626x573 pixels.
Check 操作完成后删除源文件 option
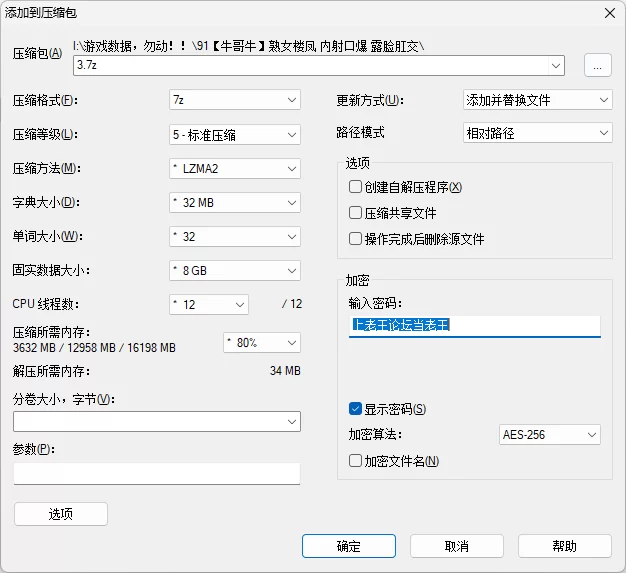click(x=355, y=239)
